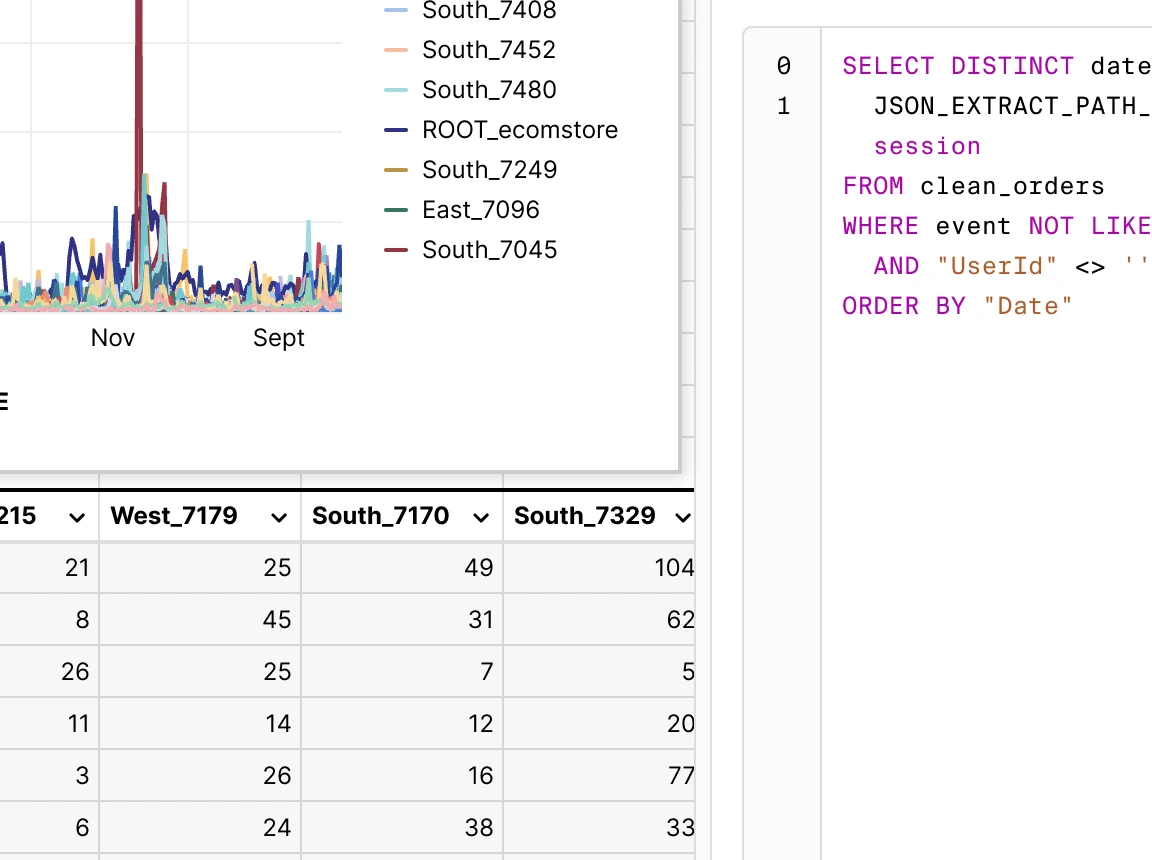
Task: Place cursor on the FROM clean_orders line
Action: pos(973,186)
